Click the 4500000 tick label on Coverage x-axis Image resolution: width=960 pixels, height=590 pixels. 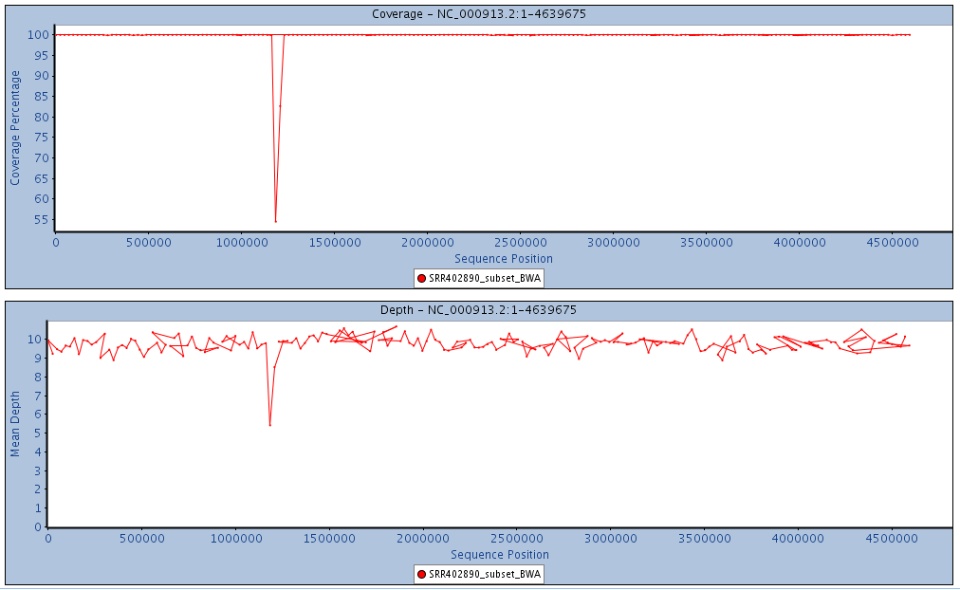[893, 242]
